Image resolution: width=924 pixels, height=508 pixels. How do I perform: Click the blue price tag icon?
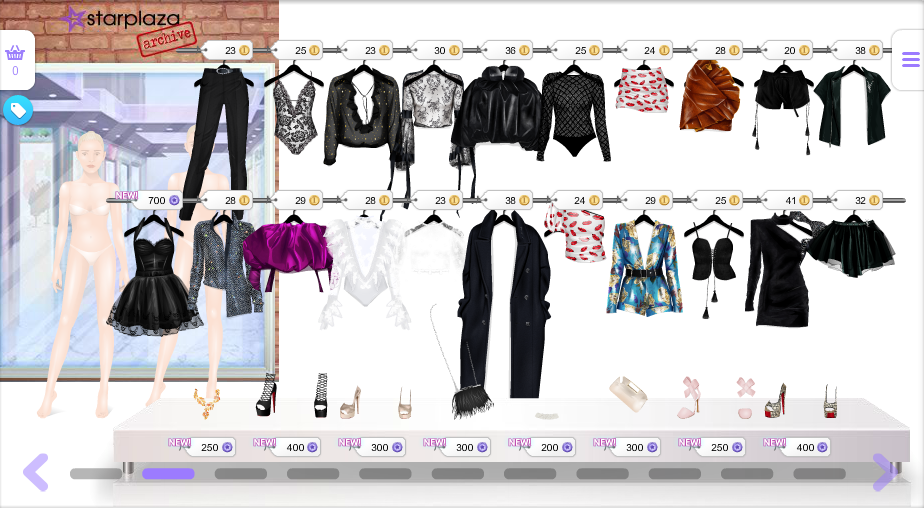click(x=18, y=110)
